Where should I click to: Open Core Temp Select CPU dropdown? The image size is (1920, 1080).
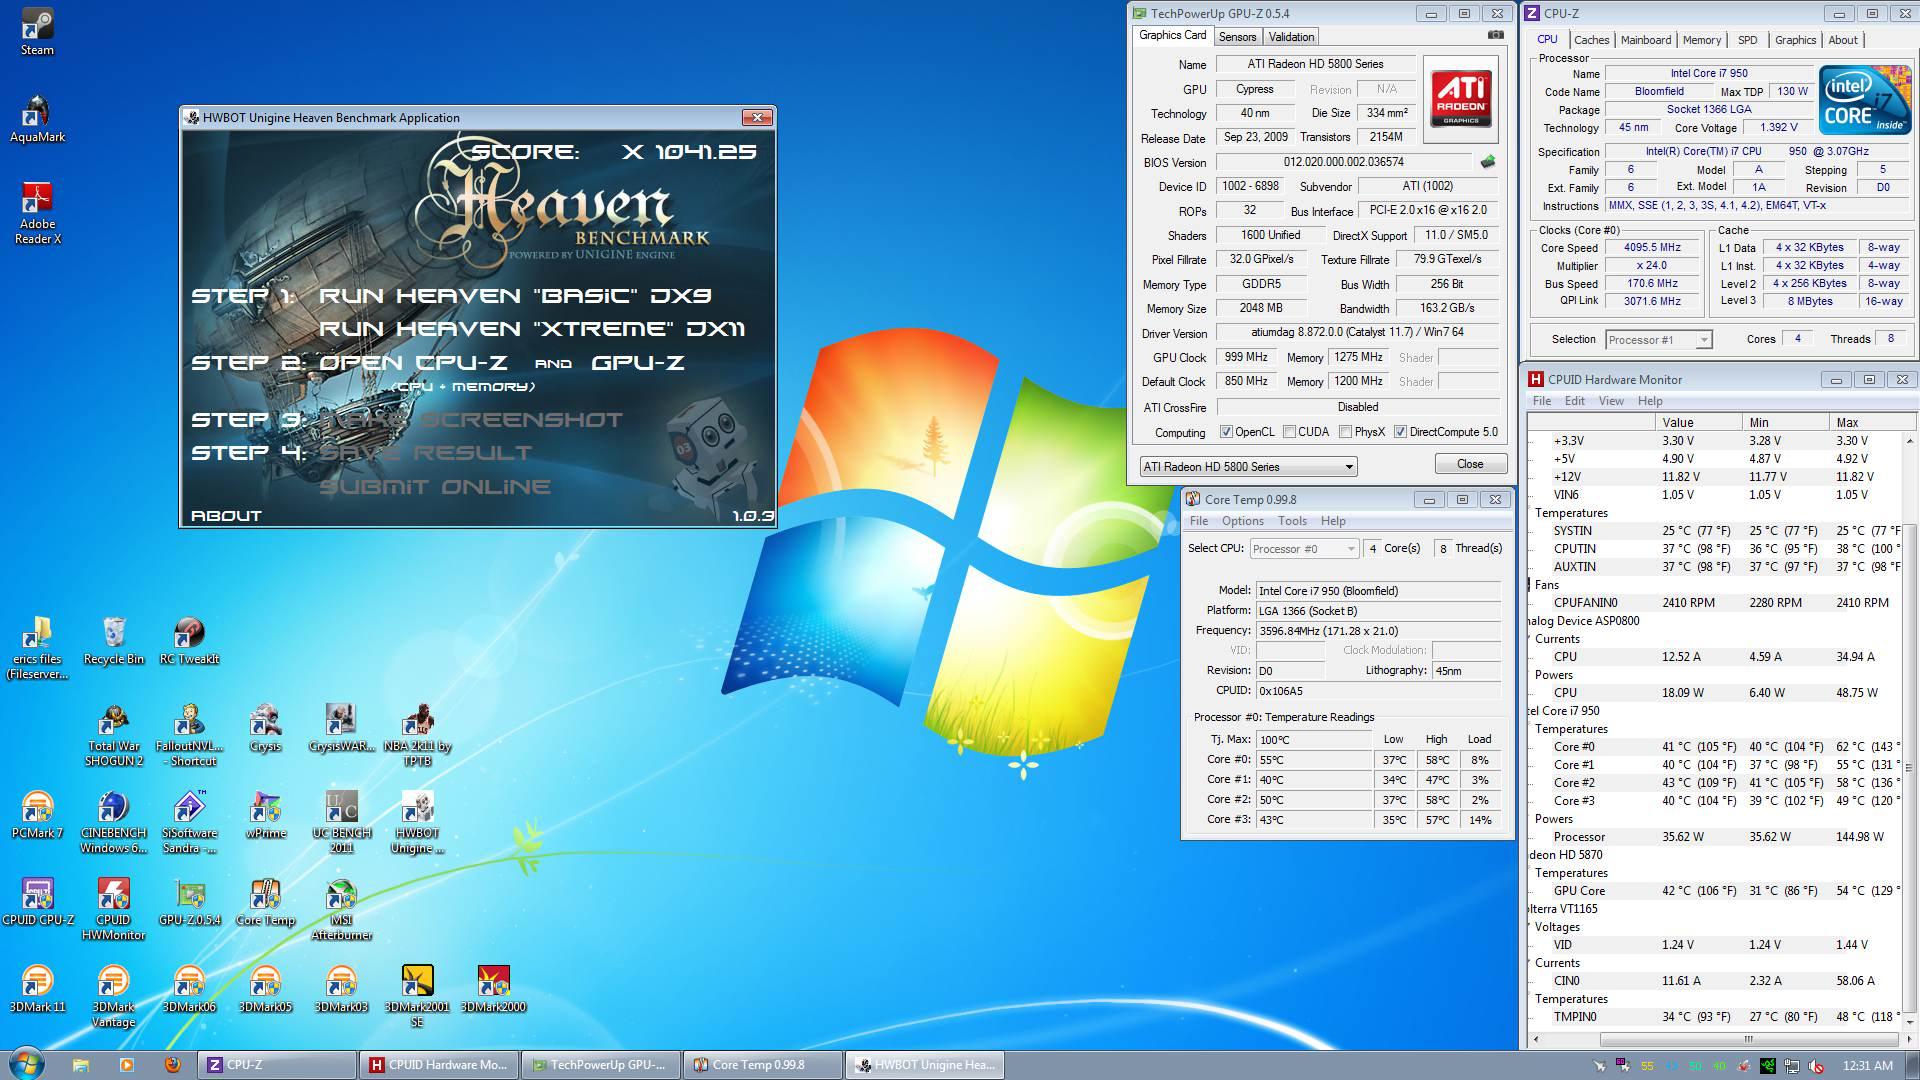click(x=1304, y=549)
